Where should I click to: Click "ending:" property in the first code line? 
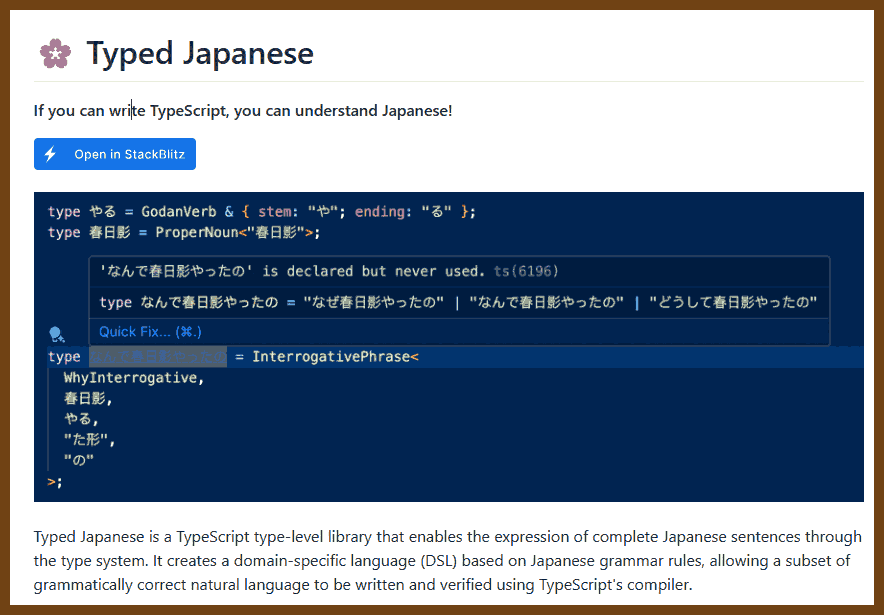pyautogui.click(x=383, y=212)
